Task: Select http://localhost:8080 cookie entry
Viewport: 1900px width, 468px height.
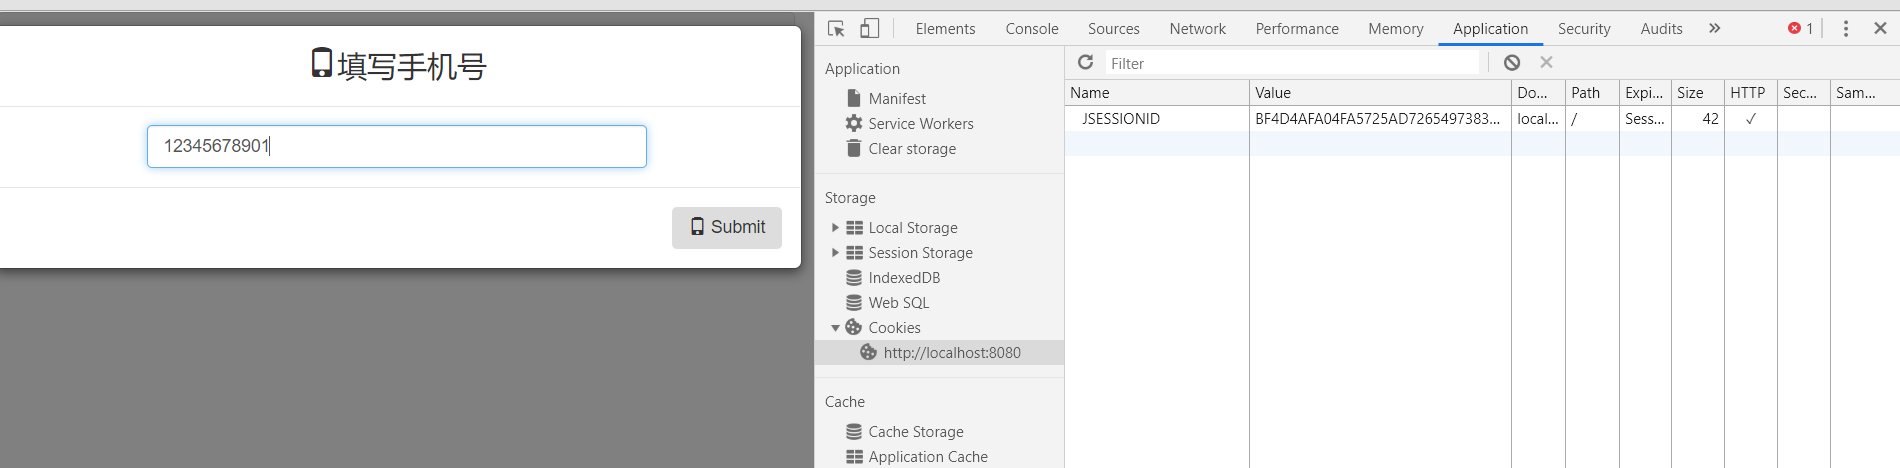Action: click(951, 353)
